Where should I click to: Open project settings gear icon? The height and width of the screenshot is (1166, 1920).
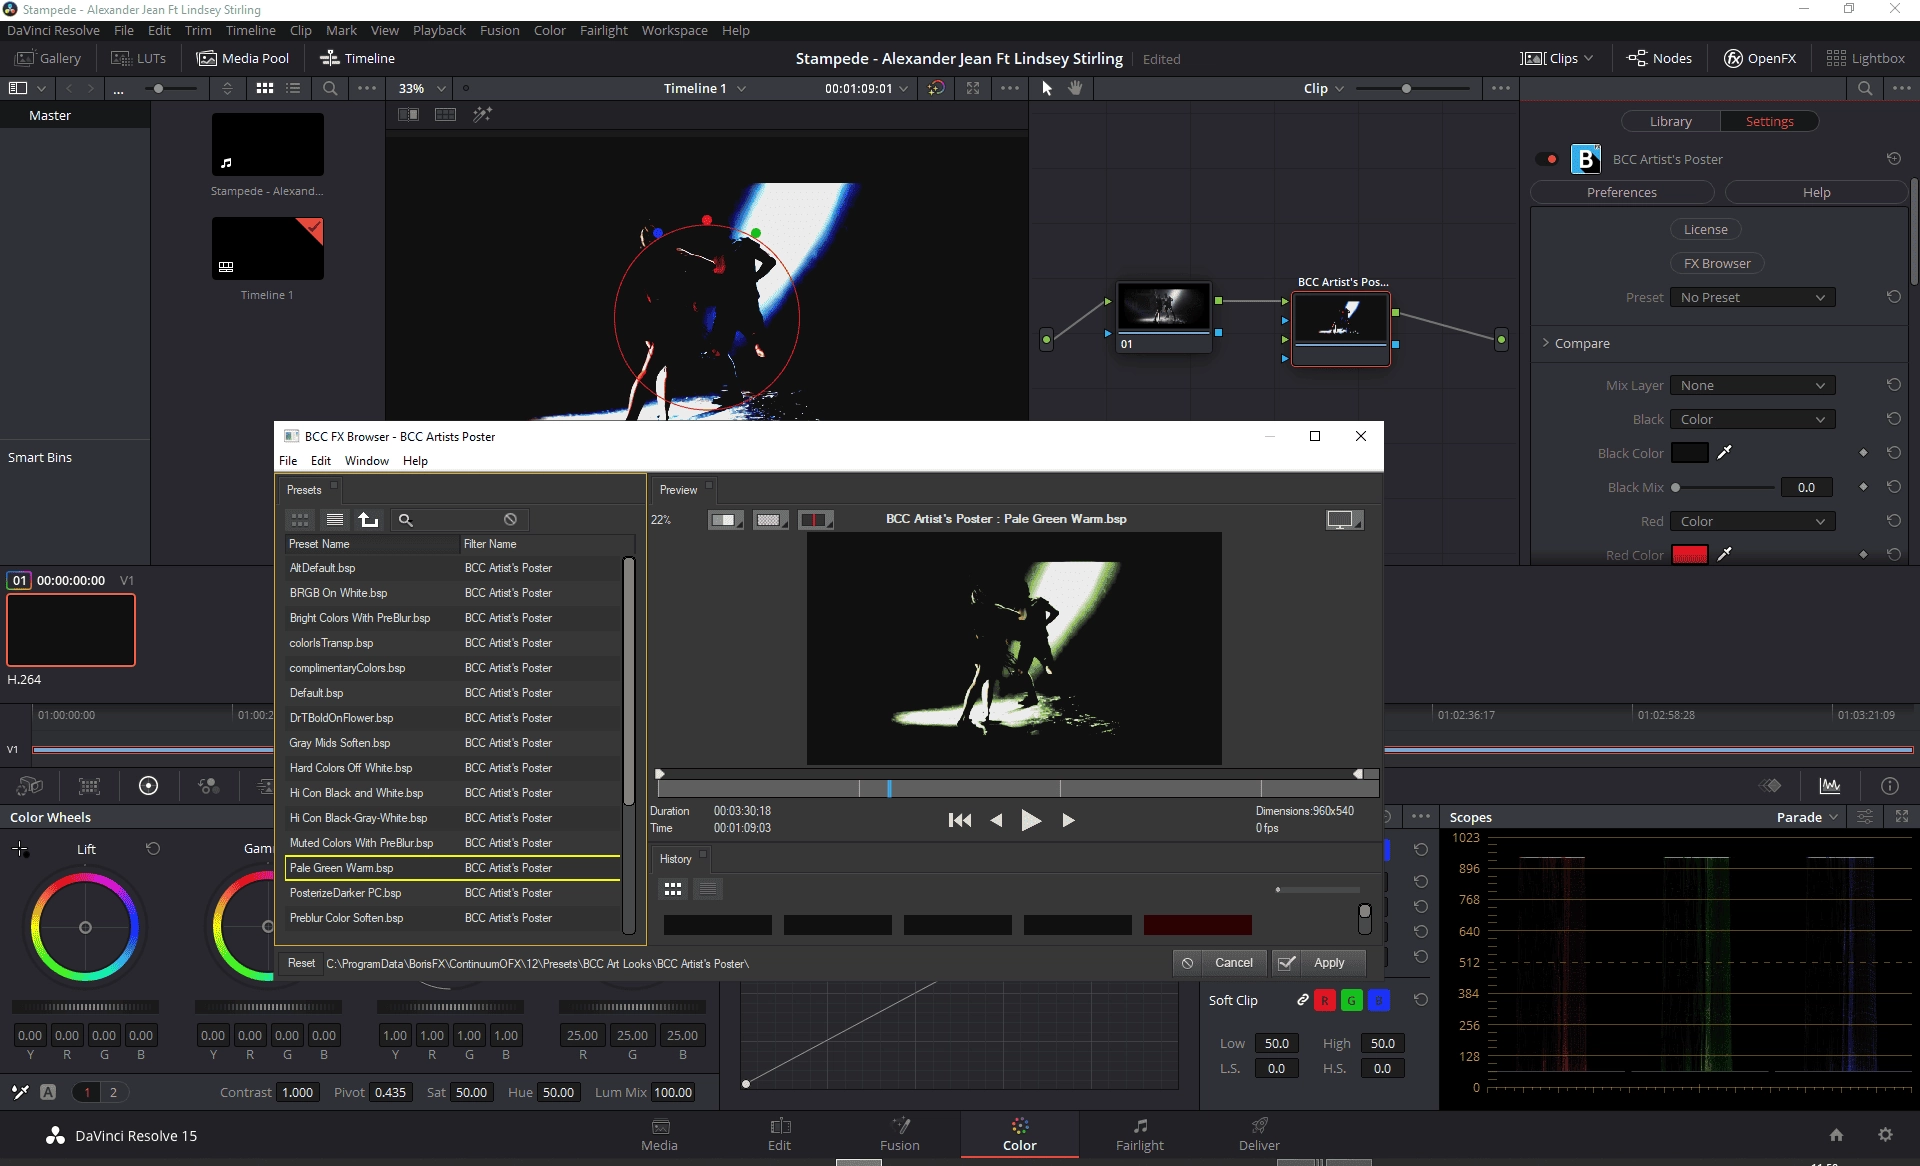click(1885, 1134)
